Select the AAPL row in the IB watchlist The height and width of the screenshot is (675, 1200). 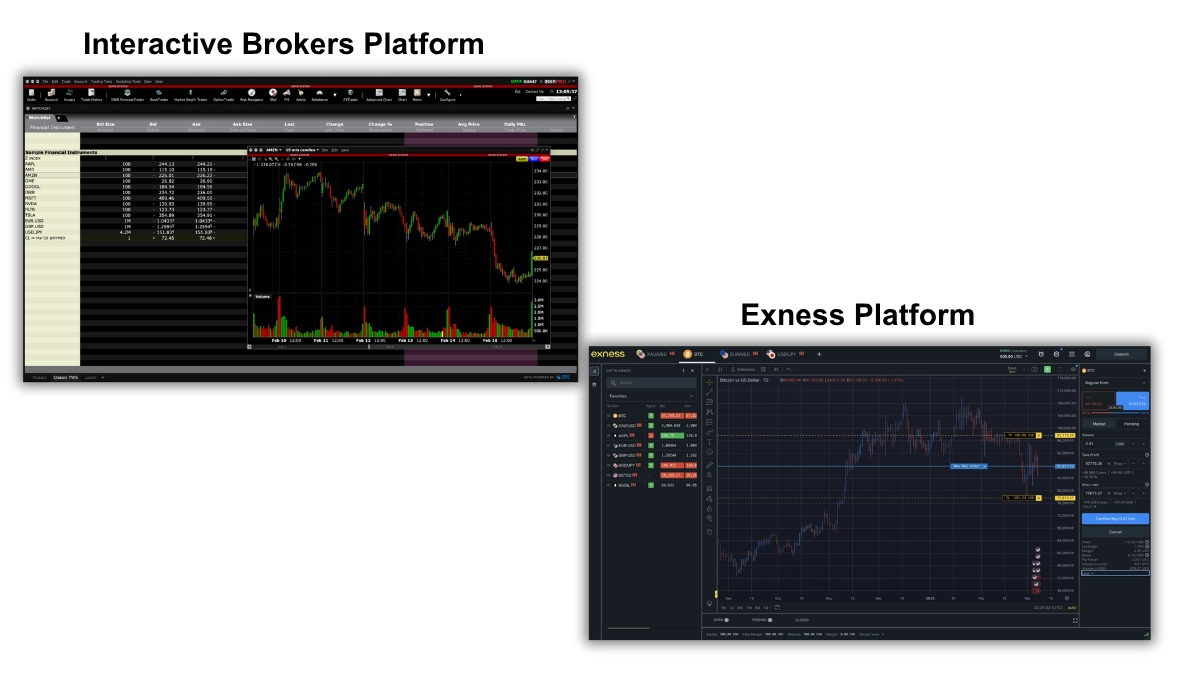(135, 163)
